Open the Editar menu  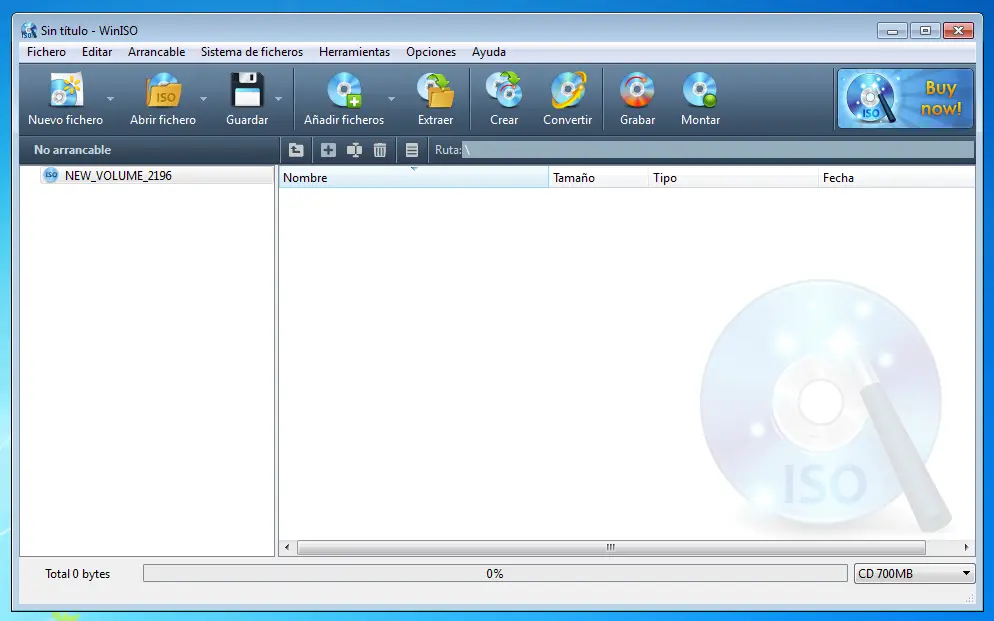point(97,52)
